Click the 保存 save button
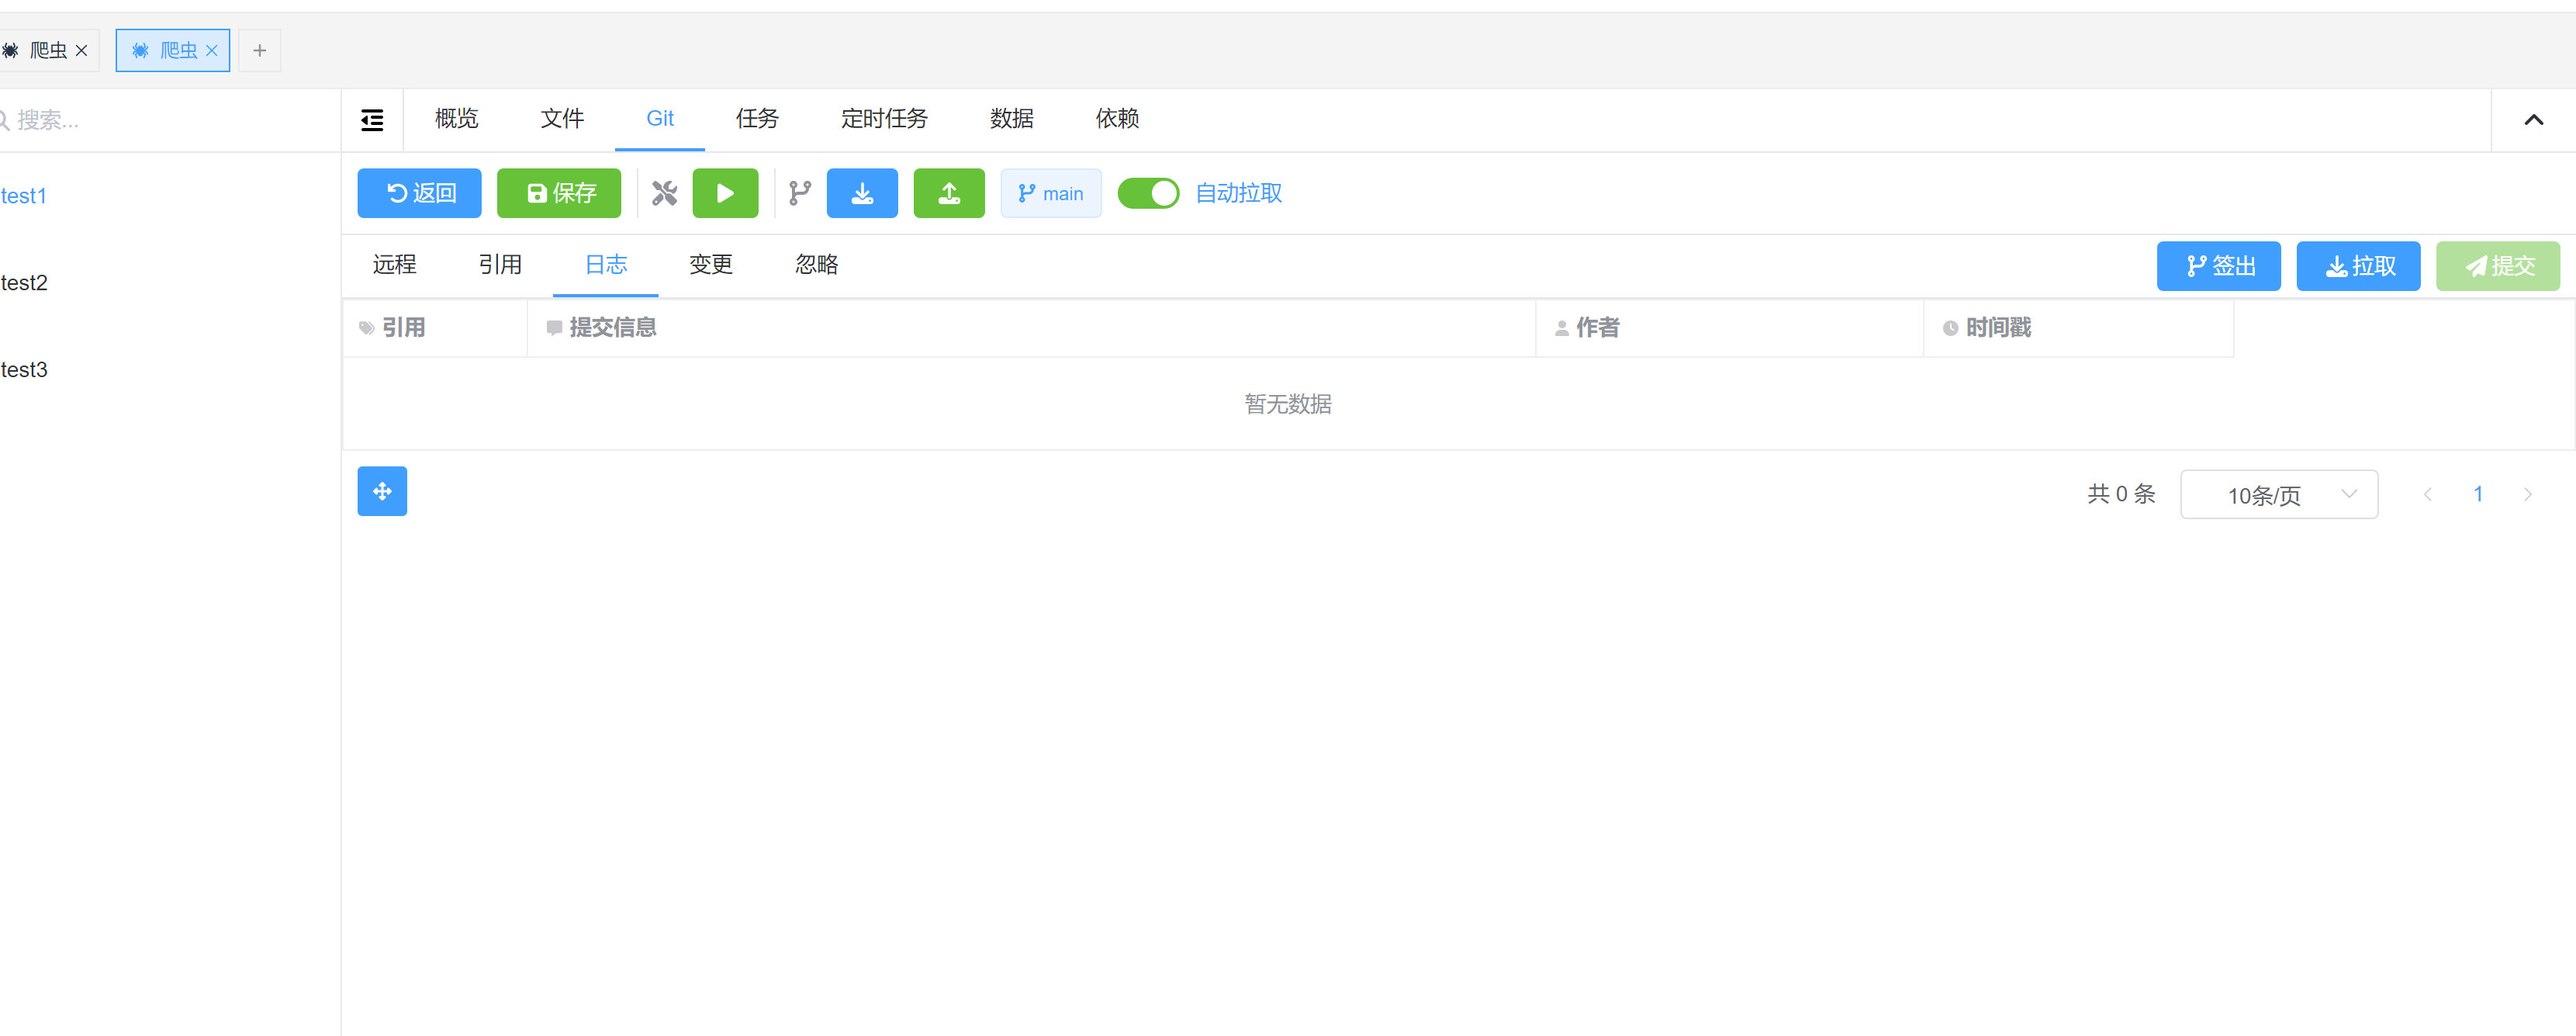 (x=559, y=193)
